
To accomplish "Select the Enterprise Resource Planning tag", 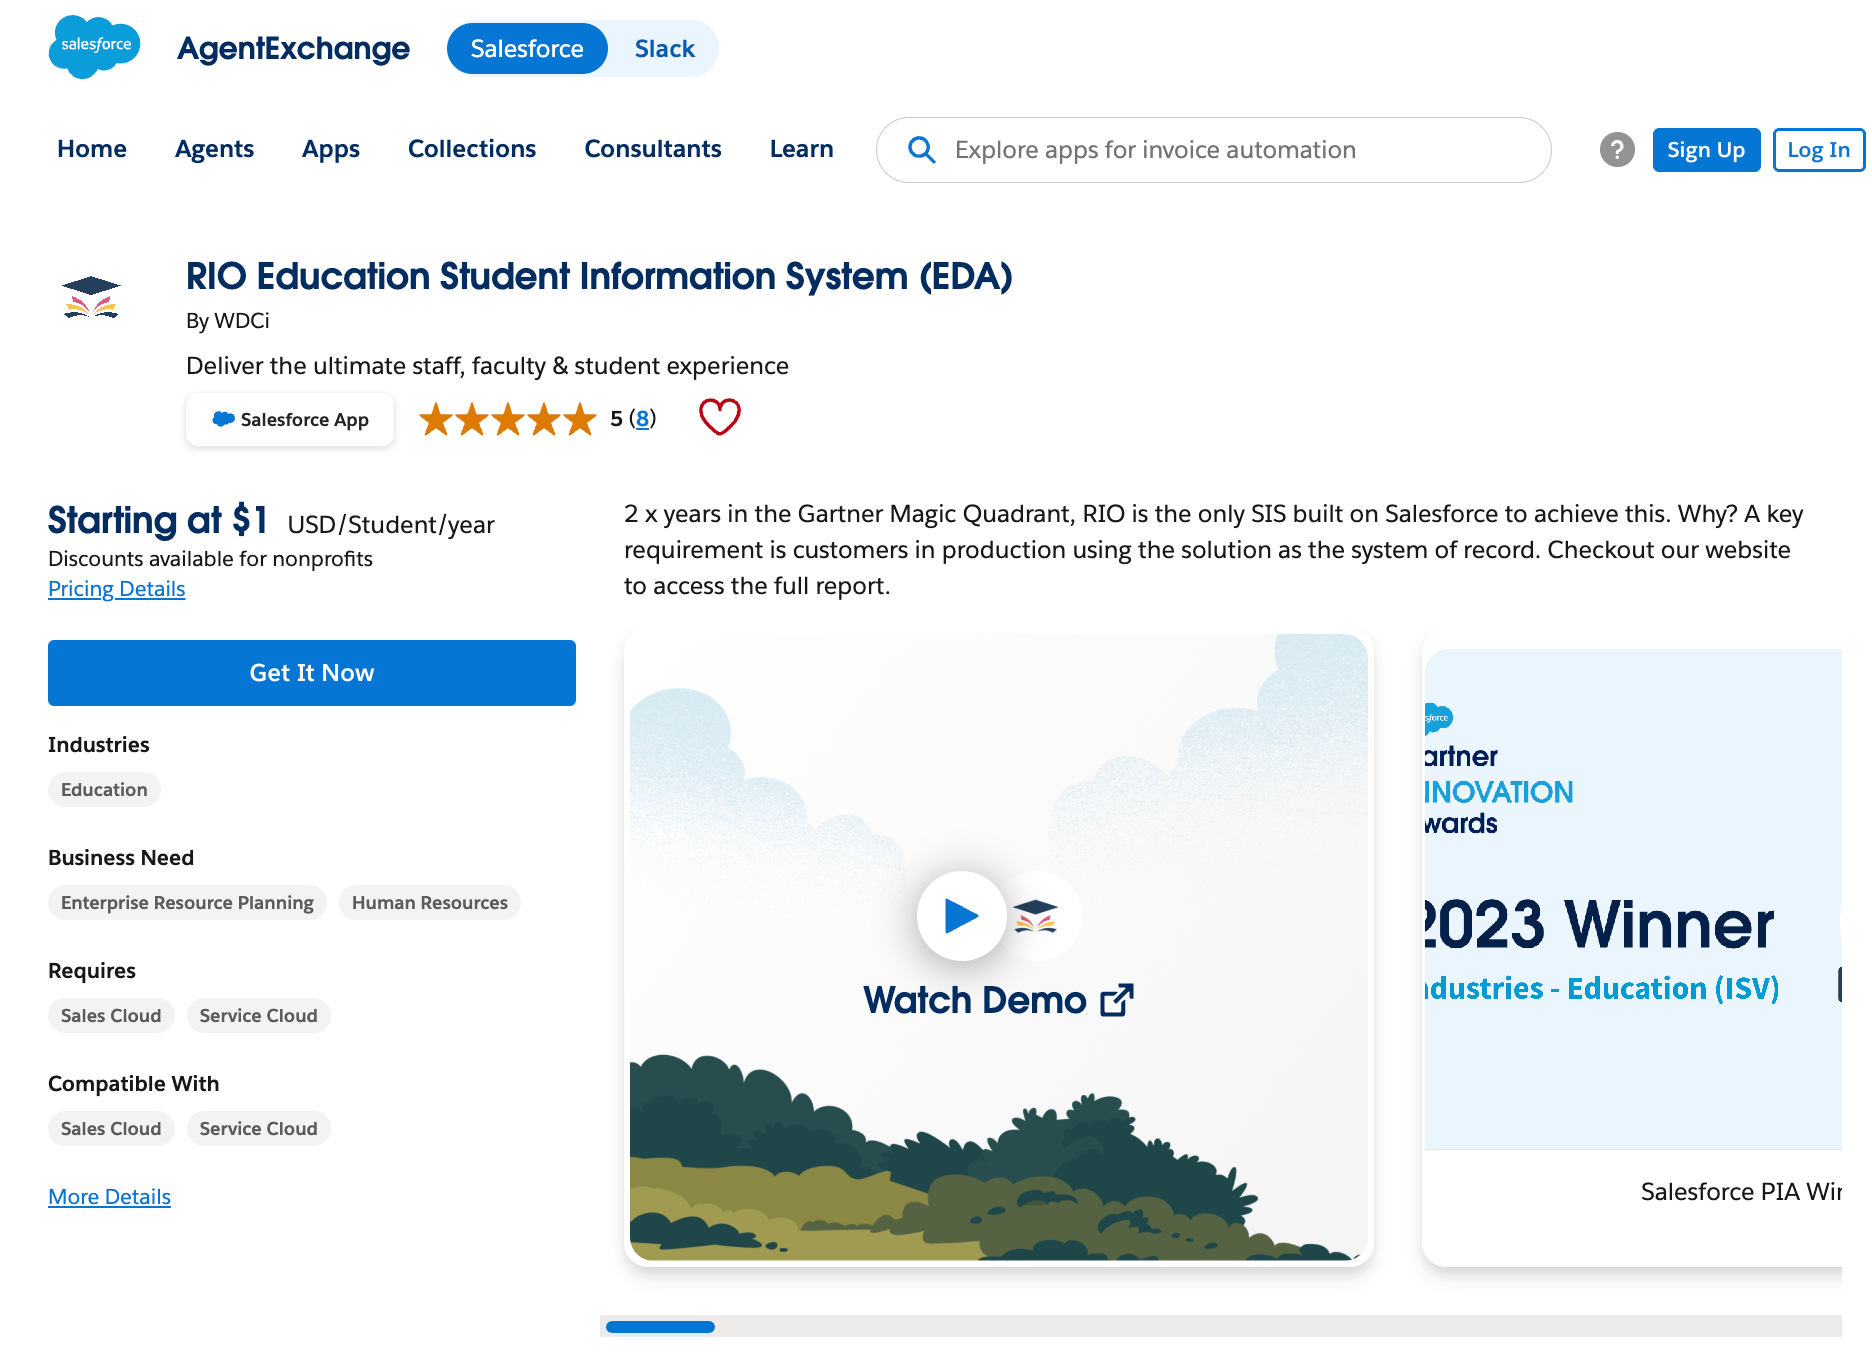I will point(187,903).
